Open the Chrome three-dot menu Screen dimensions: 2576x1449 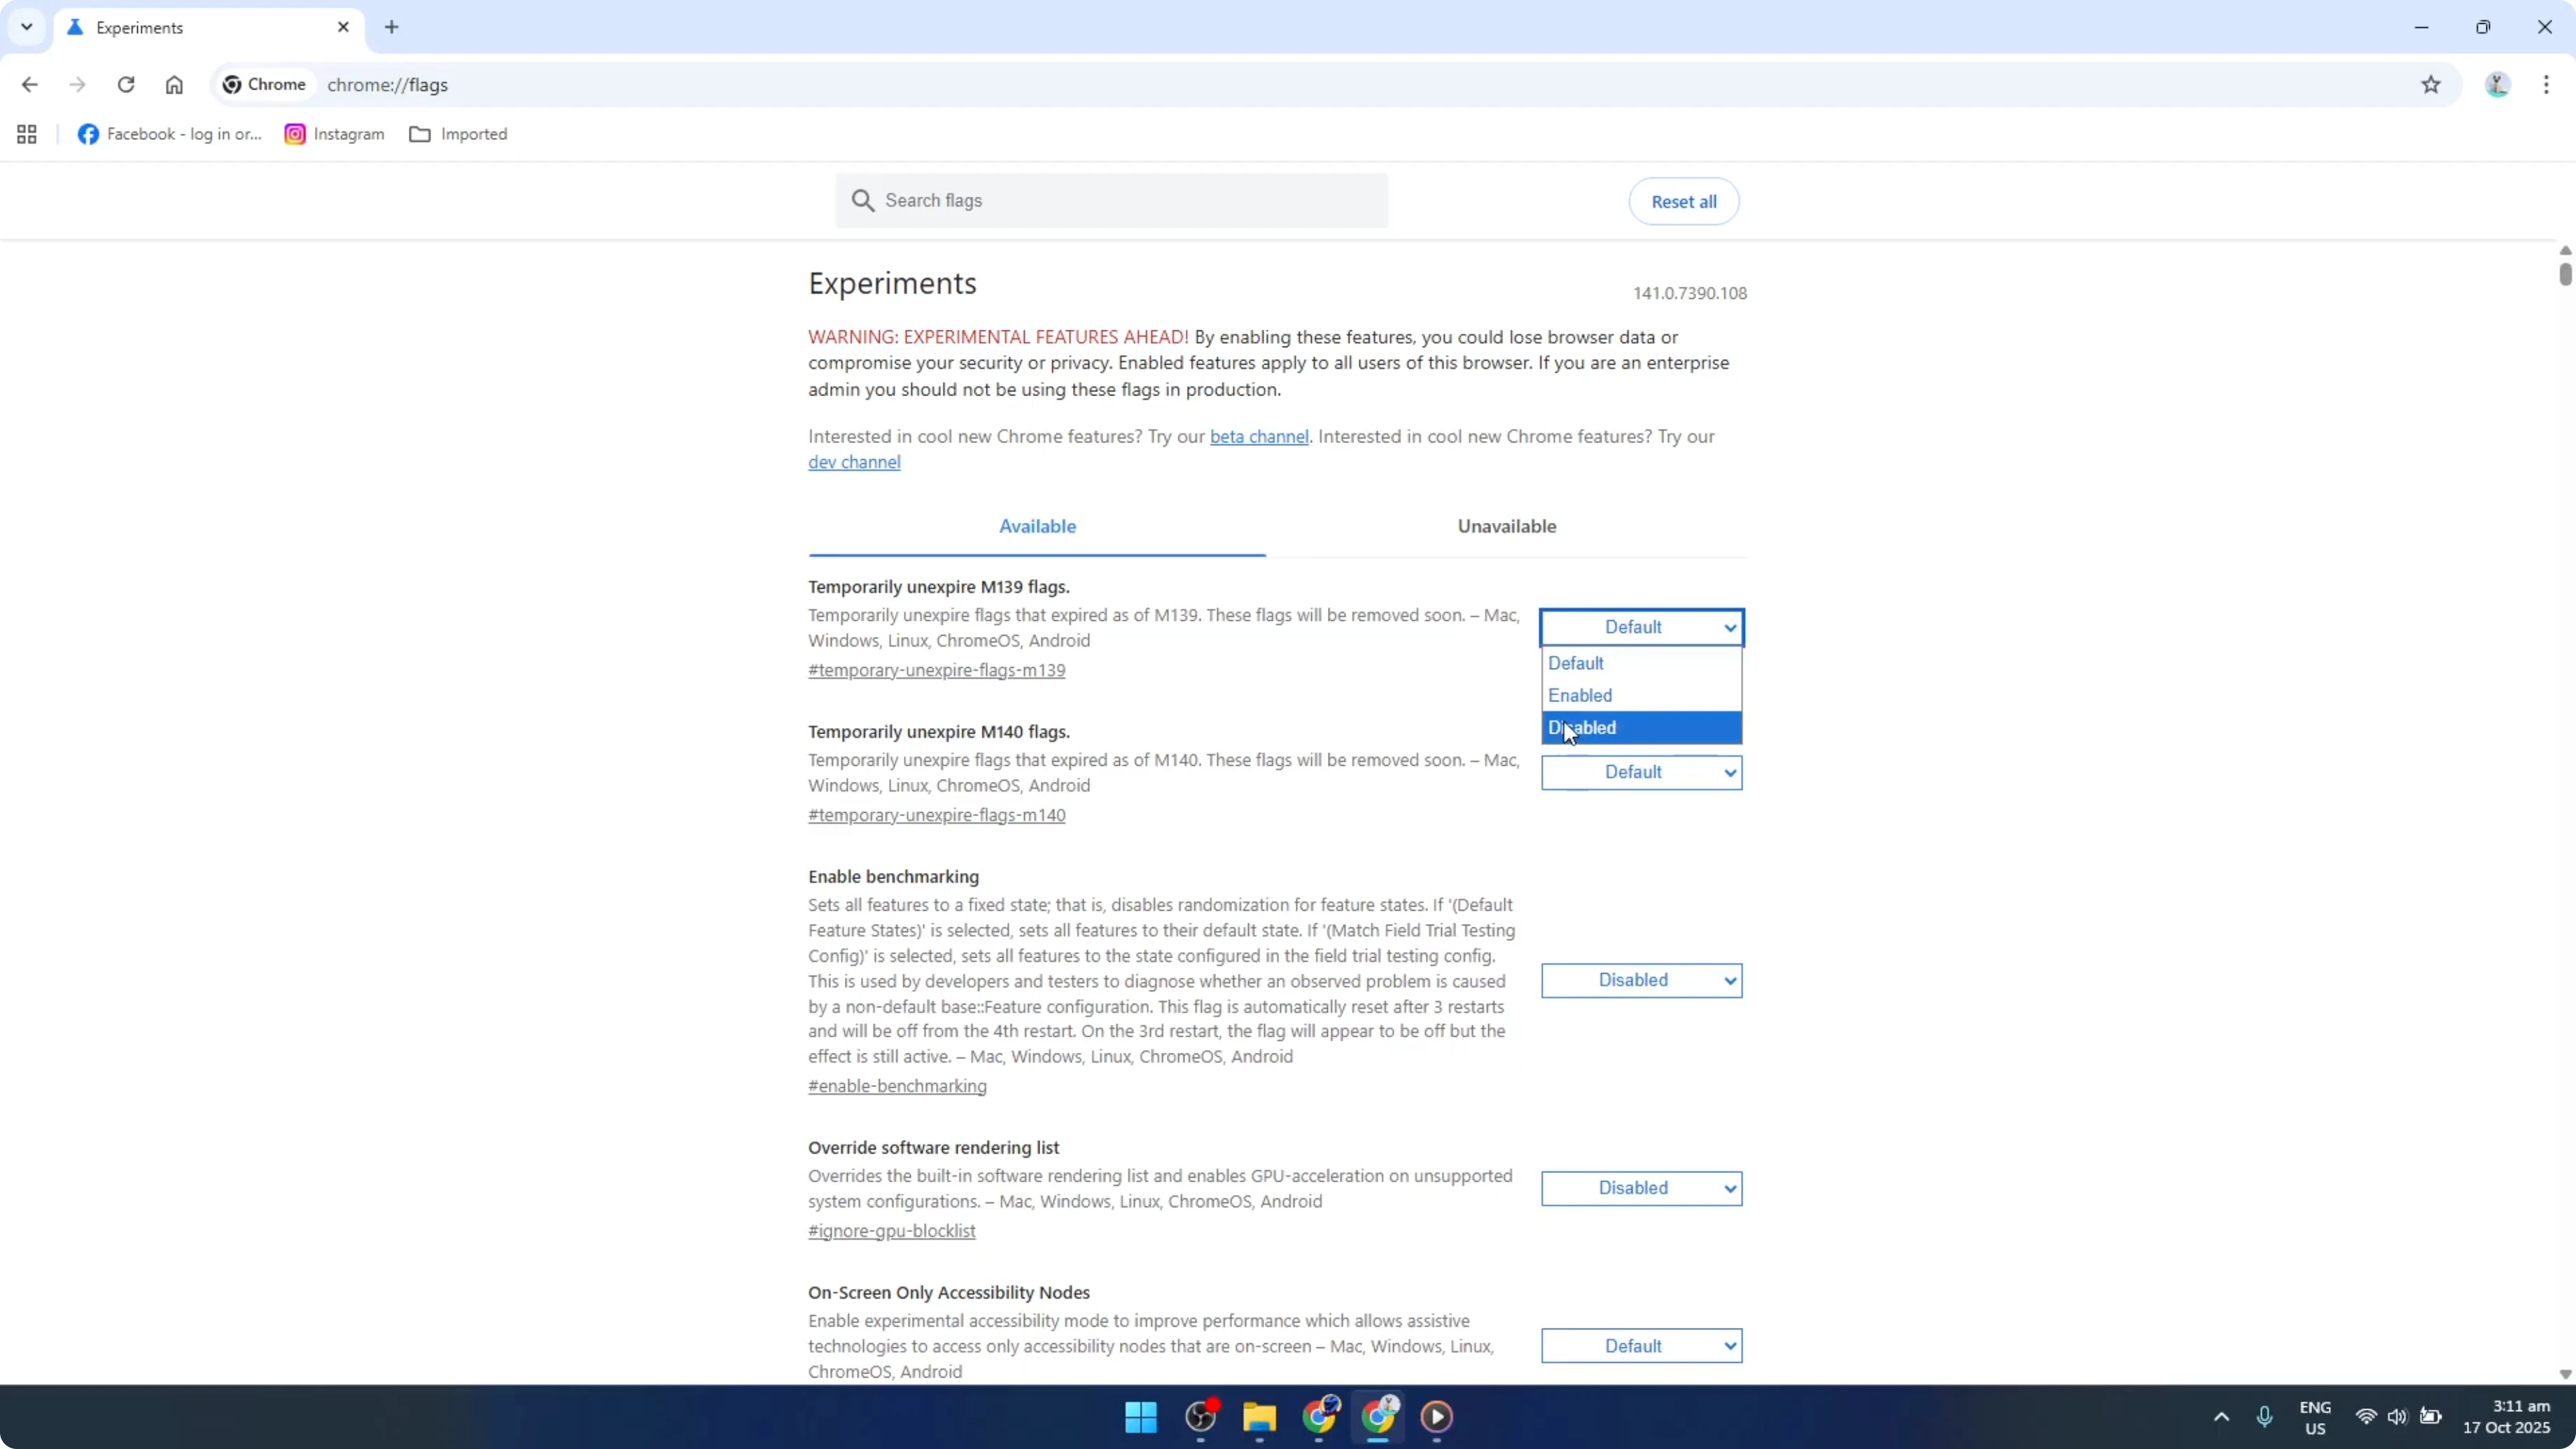coord(2546,85)
